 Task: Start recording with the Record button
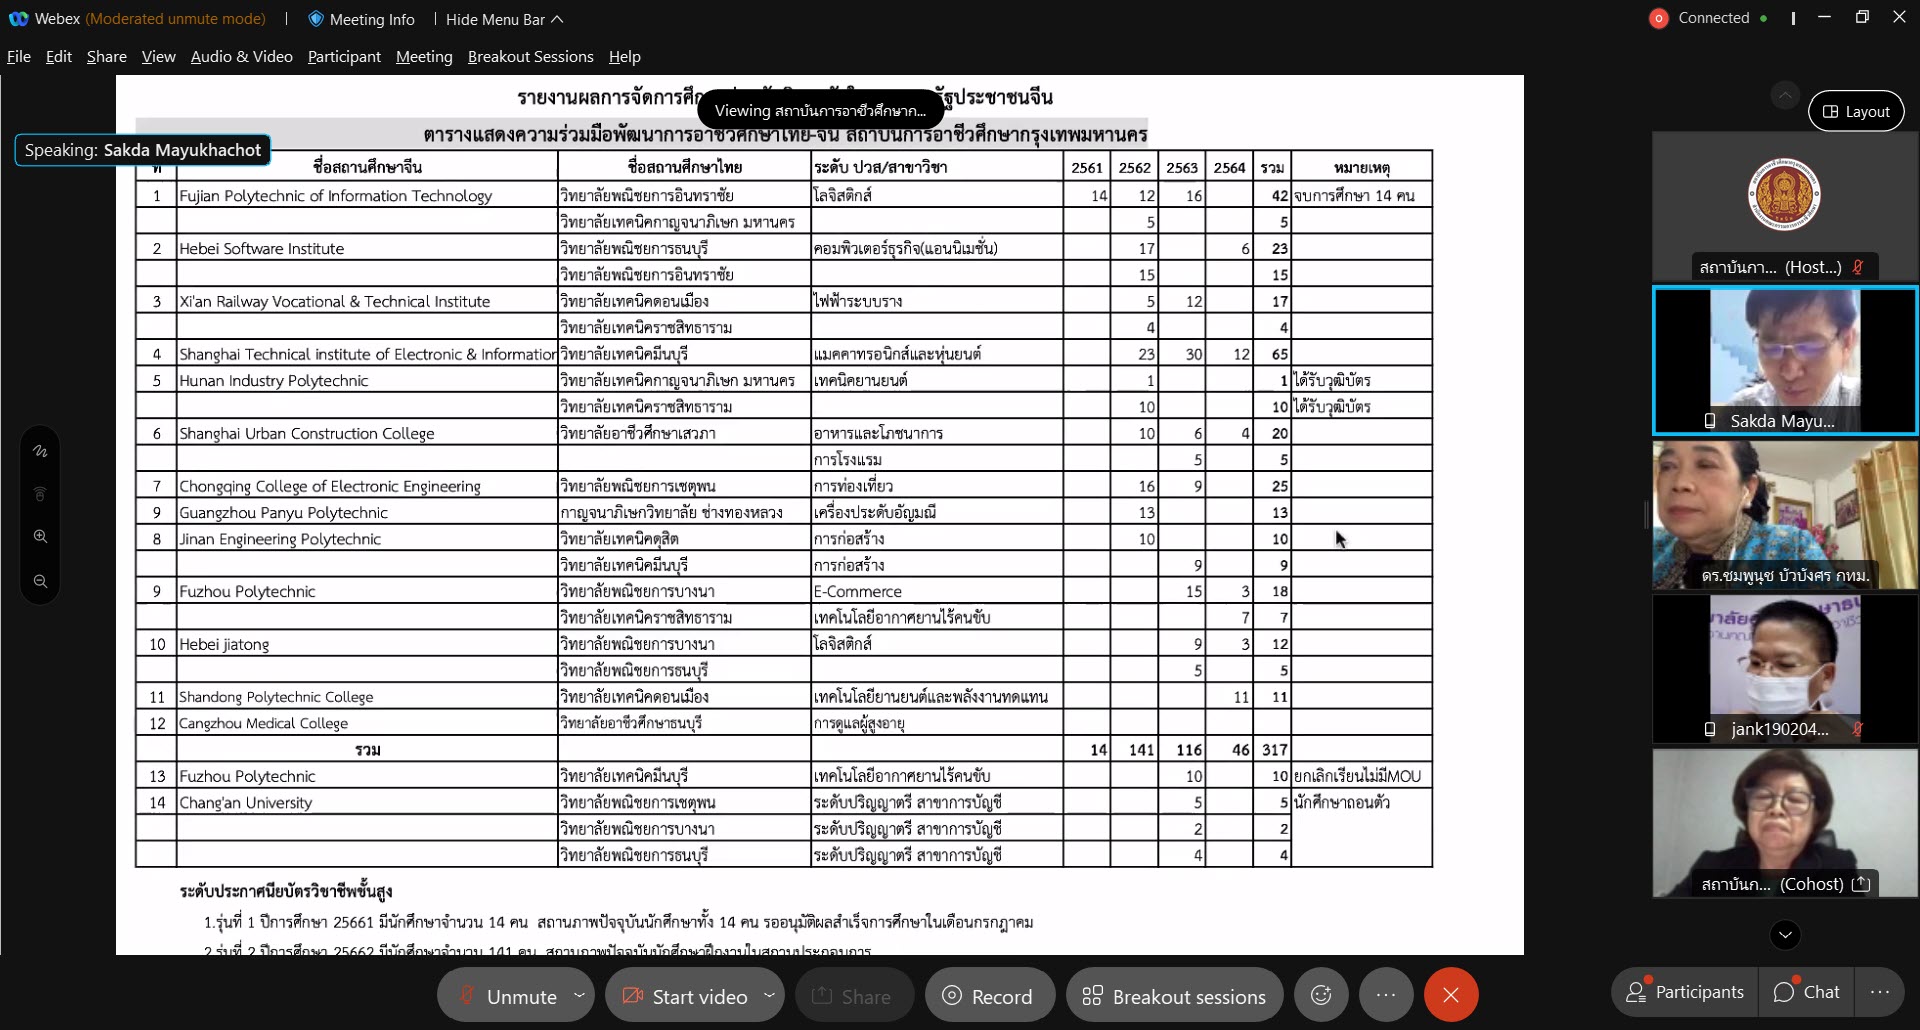[988, 996]
